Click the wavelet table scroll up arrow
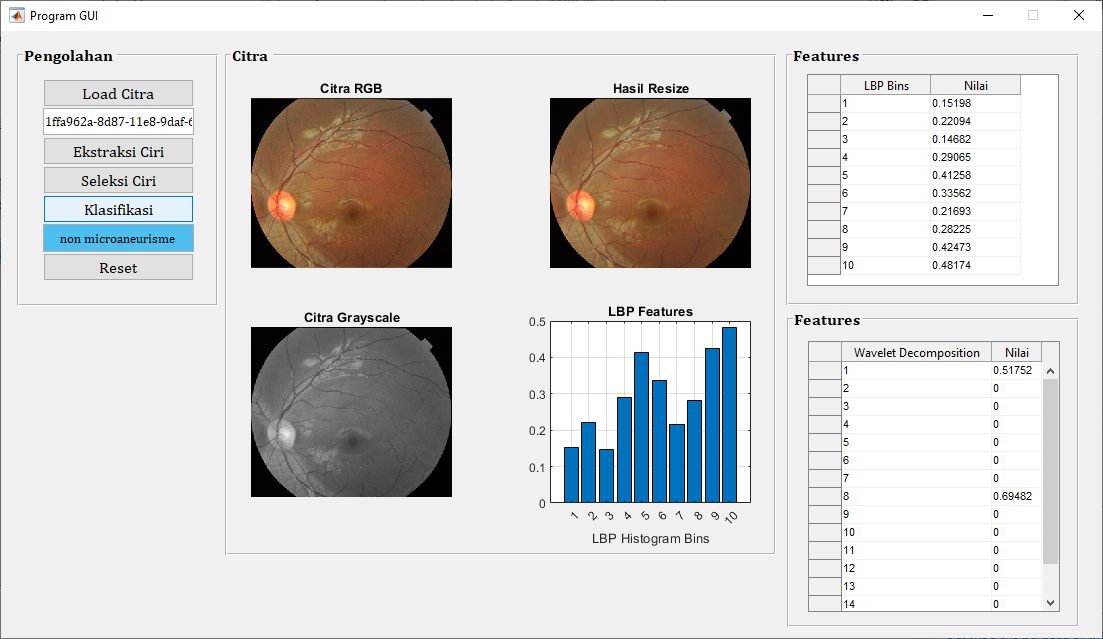 pyautogui.click(x=1050, y=371)
